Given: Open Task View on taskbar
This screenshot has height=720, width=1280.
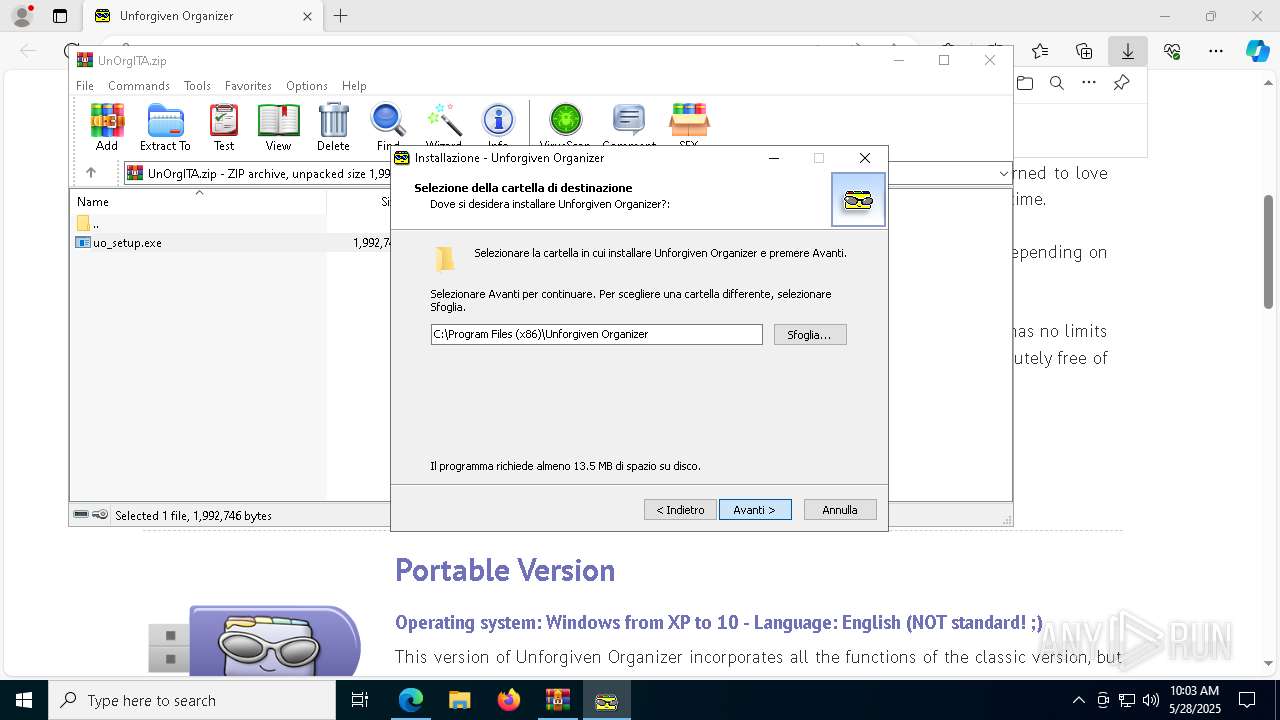Looking at the screenshot, I should [x=361, y=700].
